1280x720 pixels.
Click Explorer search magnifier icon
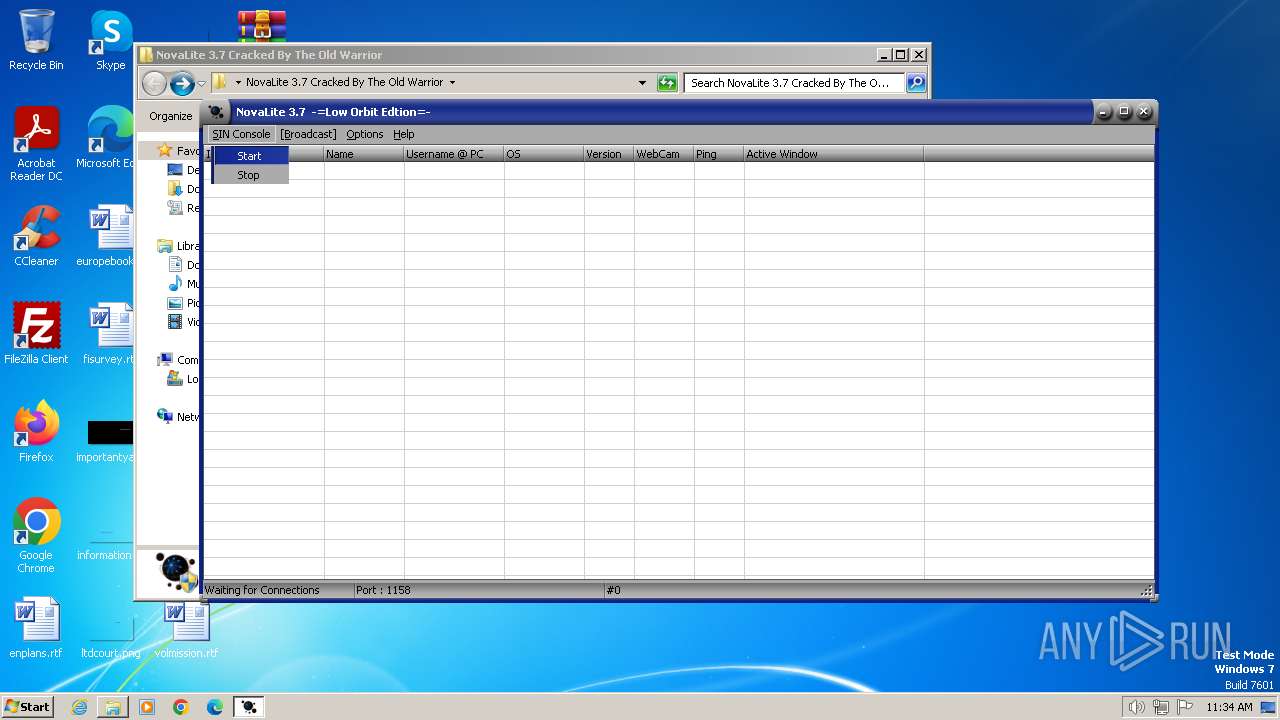(x=916, y=83)
